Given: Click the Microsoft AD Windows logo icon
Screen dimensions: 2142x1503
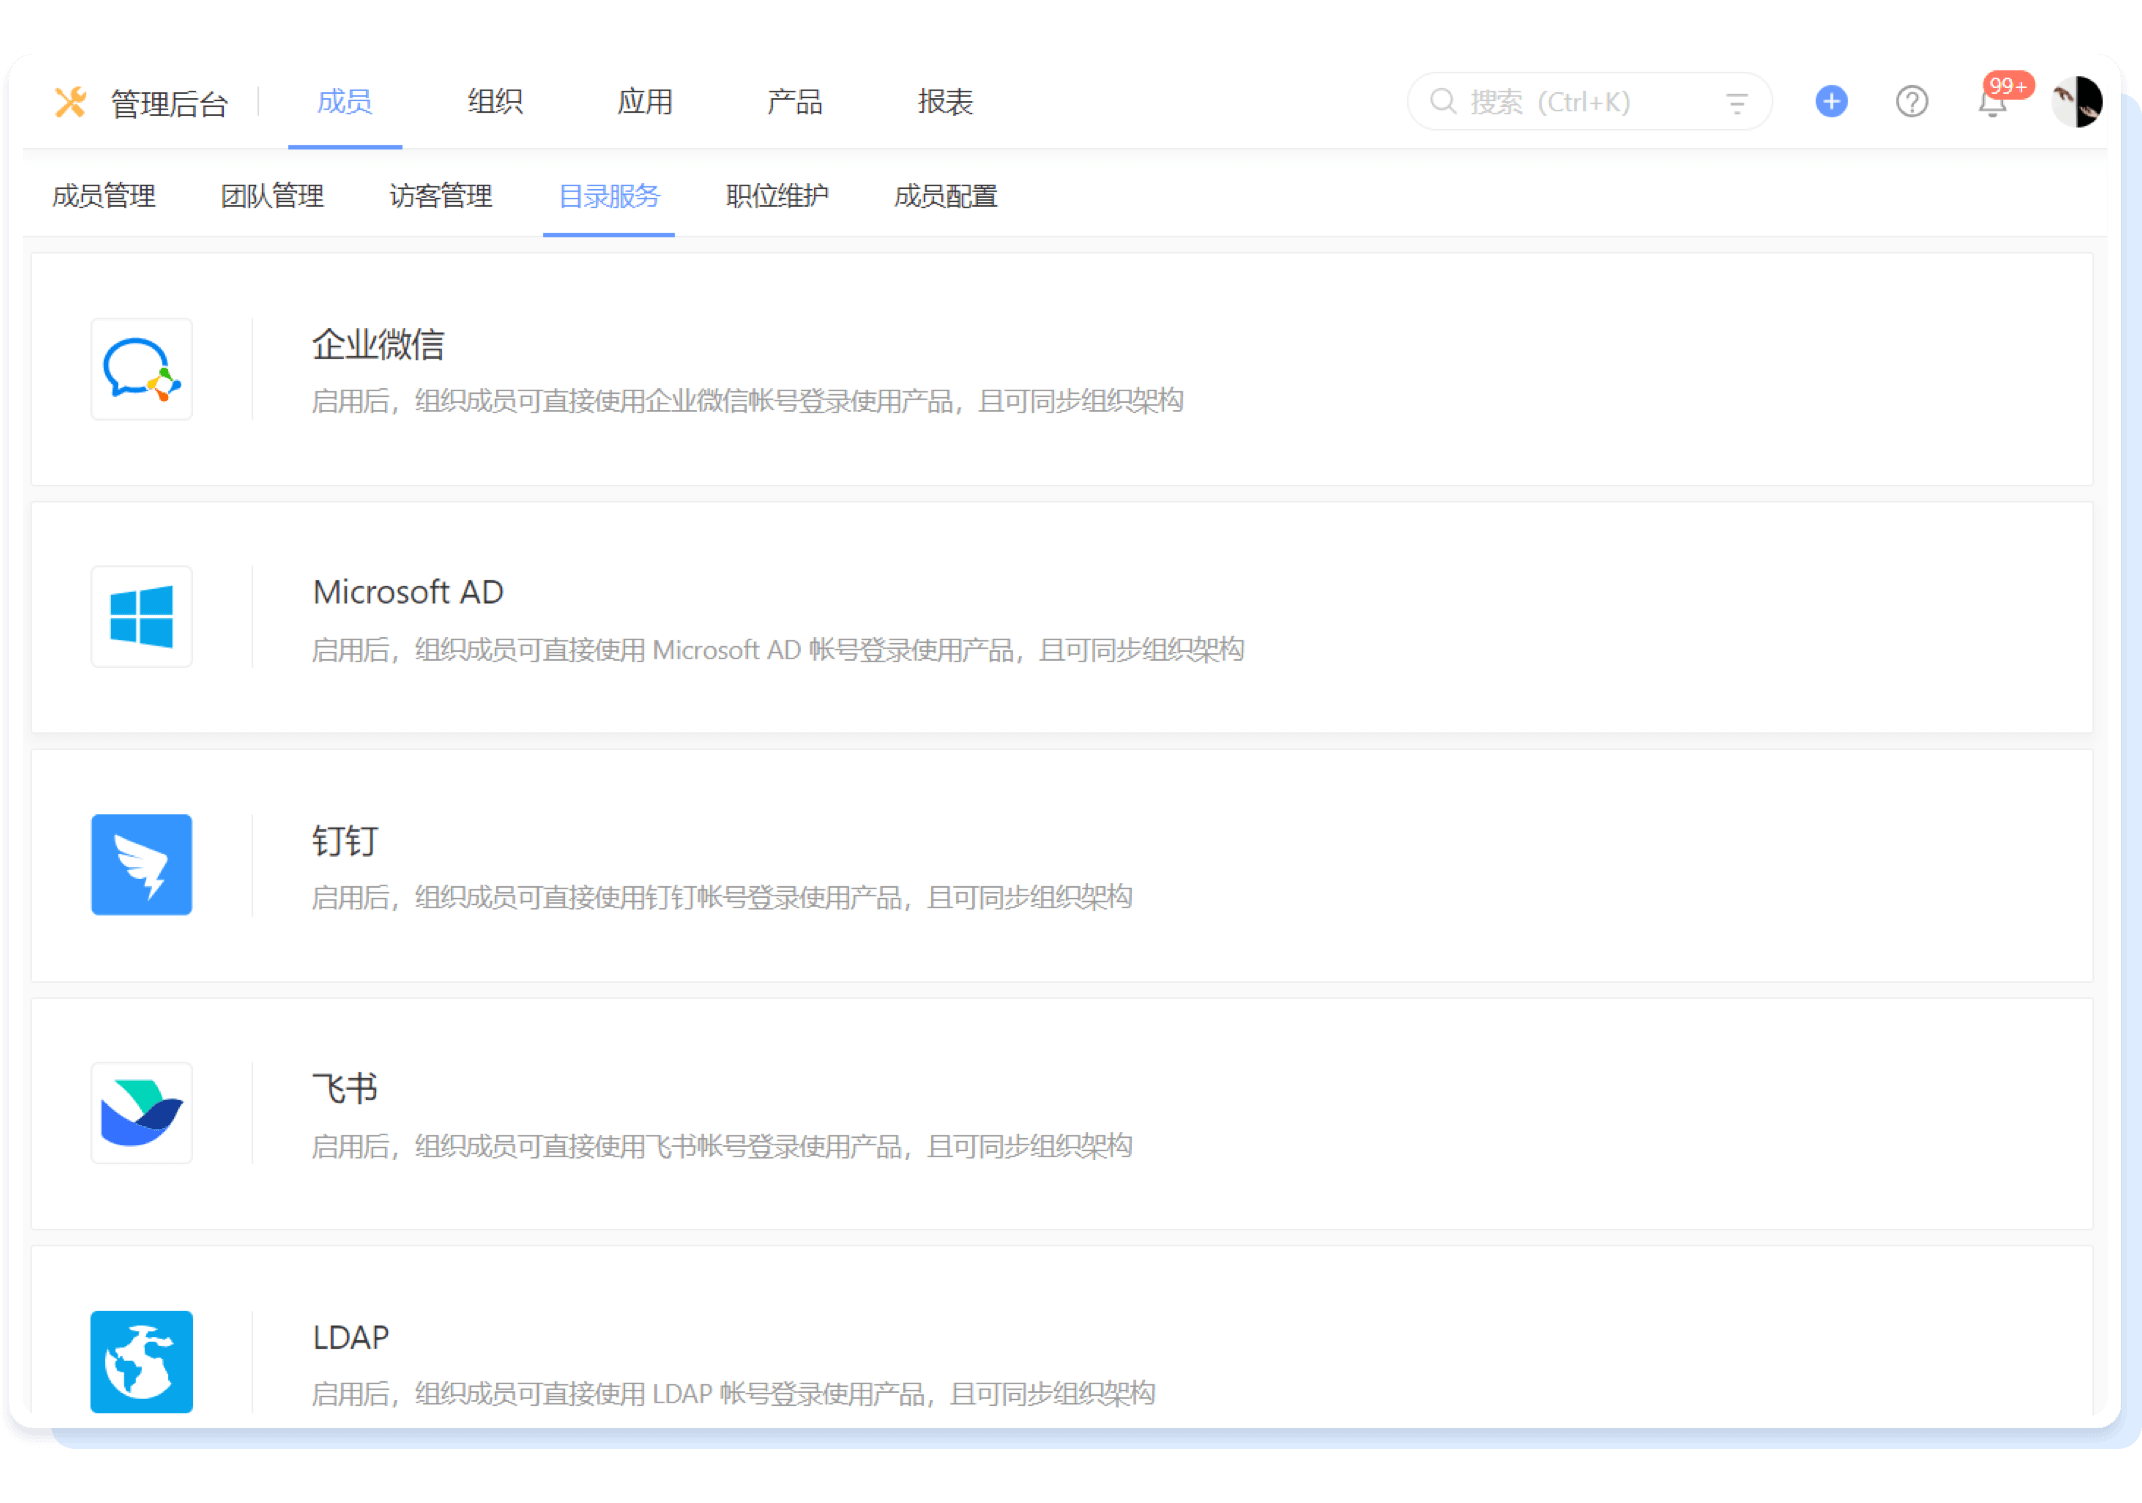Looking at the screenshot, I should coord(142,617).
